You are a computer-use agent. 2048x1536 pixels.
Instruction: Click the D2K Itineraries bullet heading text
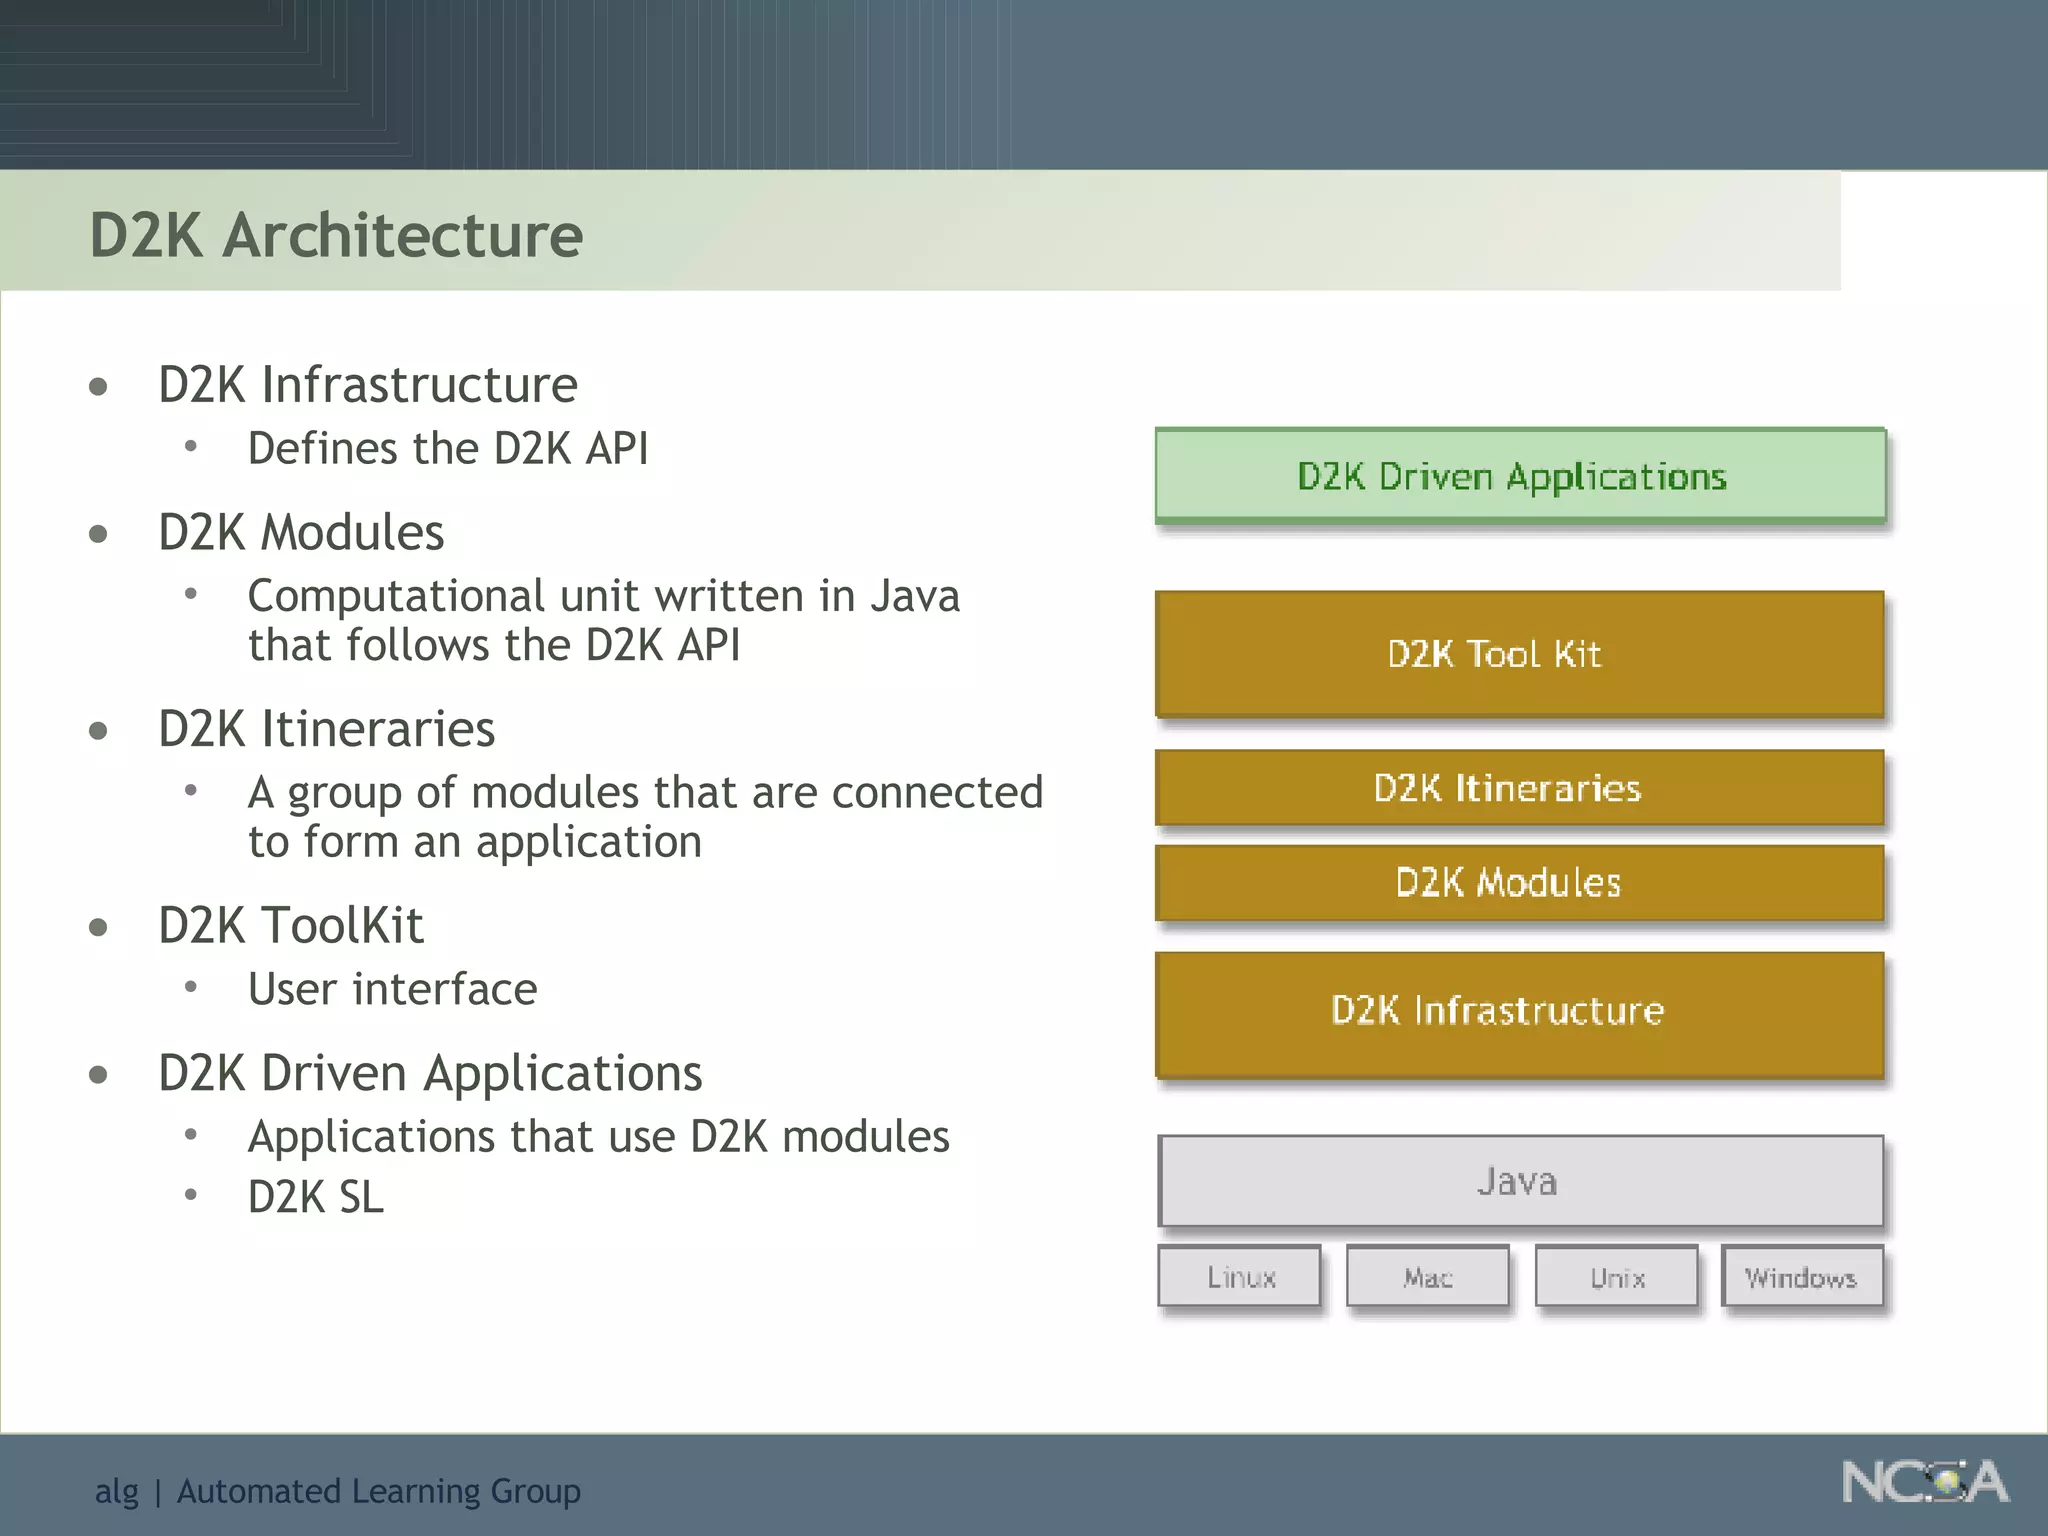326,729
